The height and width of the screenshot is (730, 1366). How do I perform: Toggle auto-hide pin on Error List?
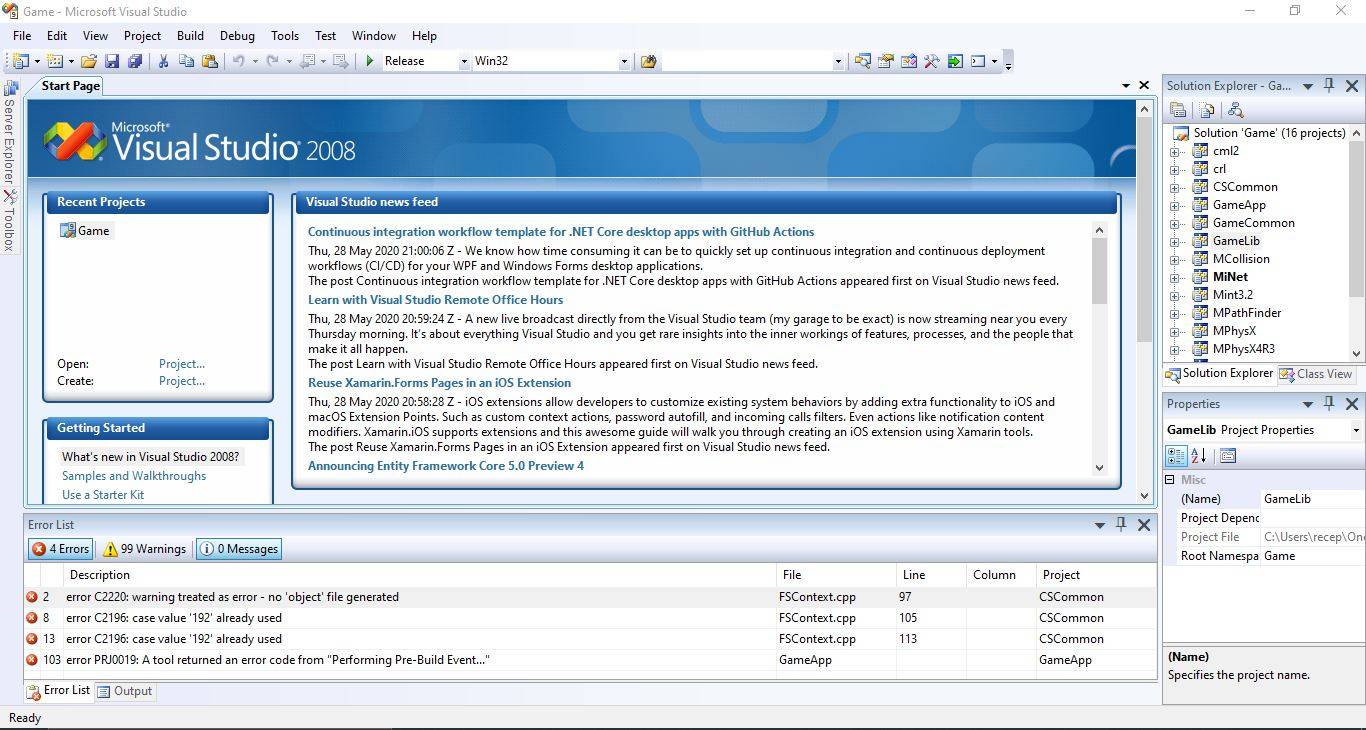(1121, 524)
